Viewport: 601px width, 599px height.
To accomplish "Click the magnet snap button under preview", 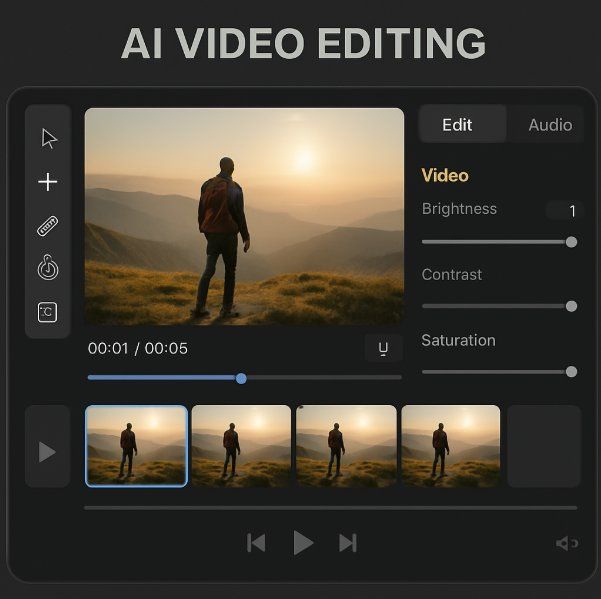I will click(383, 348).
